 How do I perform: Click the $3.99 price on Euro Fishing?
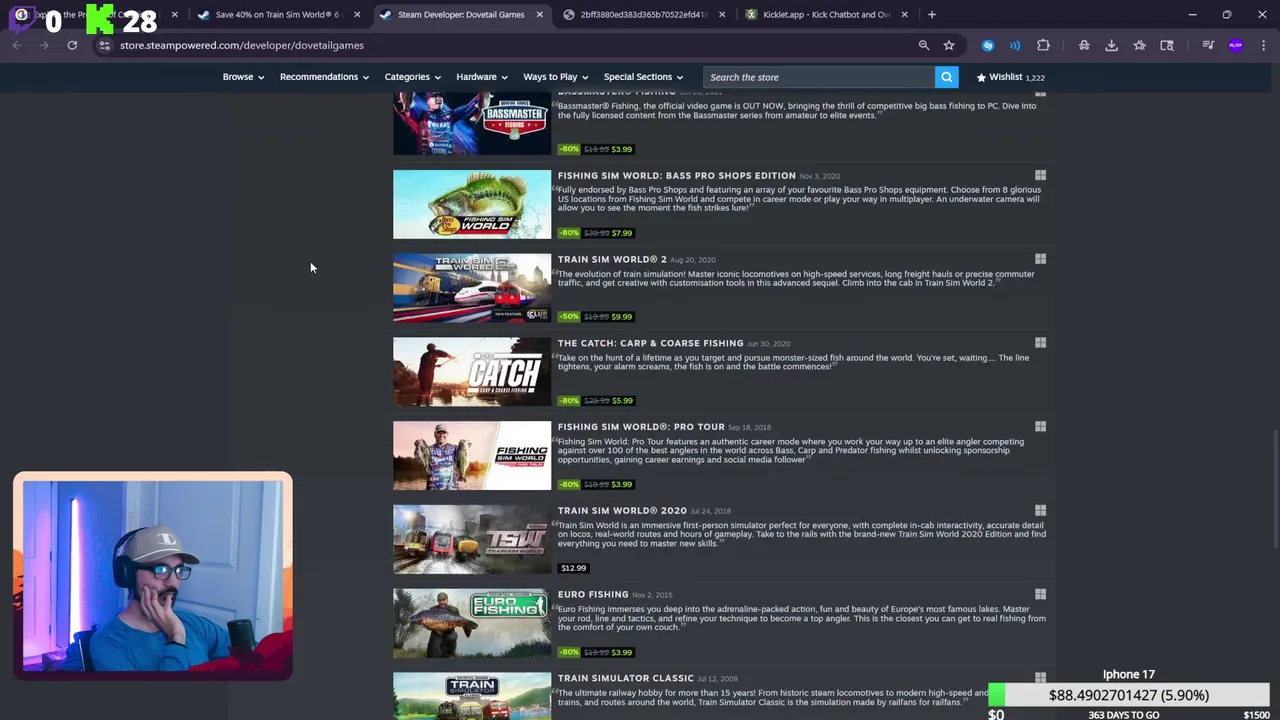622,652
